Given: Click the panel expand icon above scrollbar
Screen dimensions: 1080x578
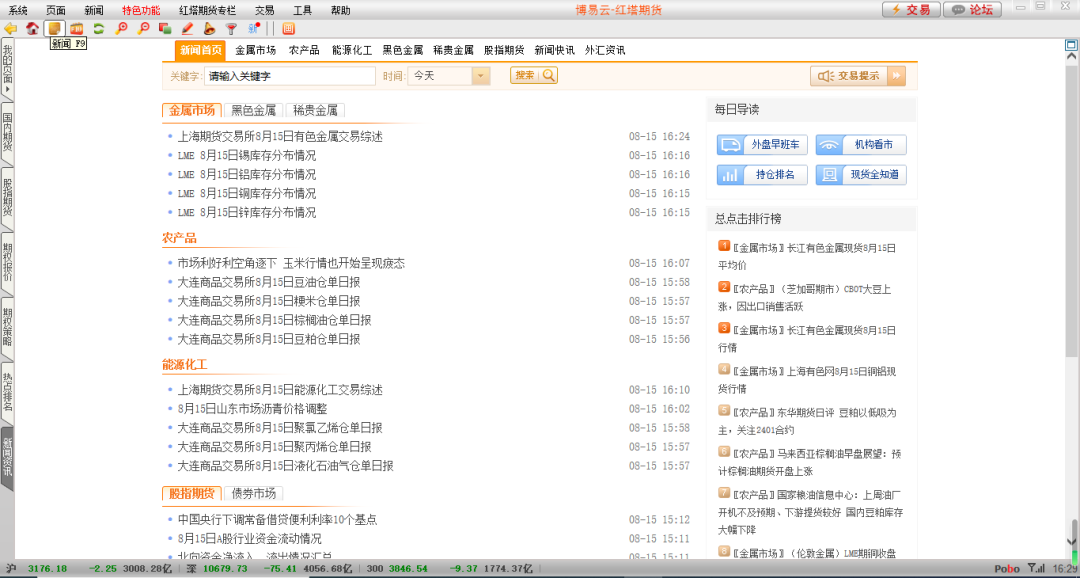Looking at the screenshot, I should (1071, 45).
